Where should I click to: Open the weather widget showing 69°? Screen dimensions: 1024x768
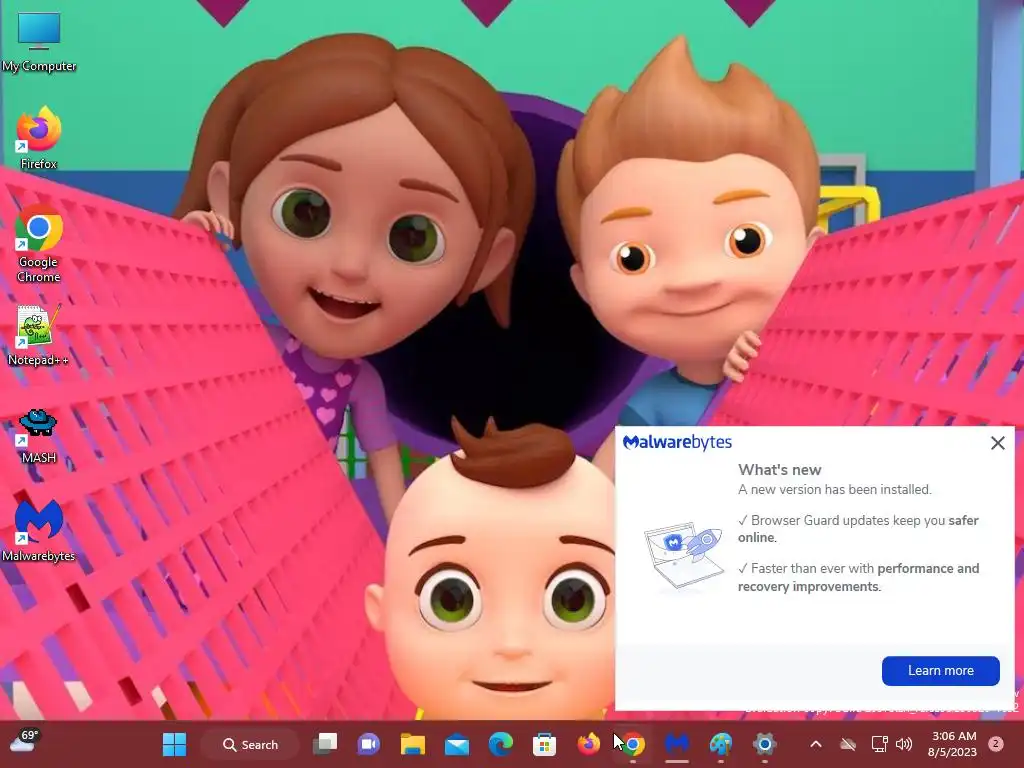tap(25, 741)
